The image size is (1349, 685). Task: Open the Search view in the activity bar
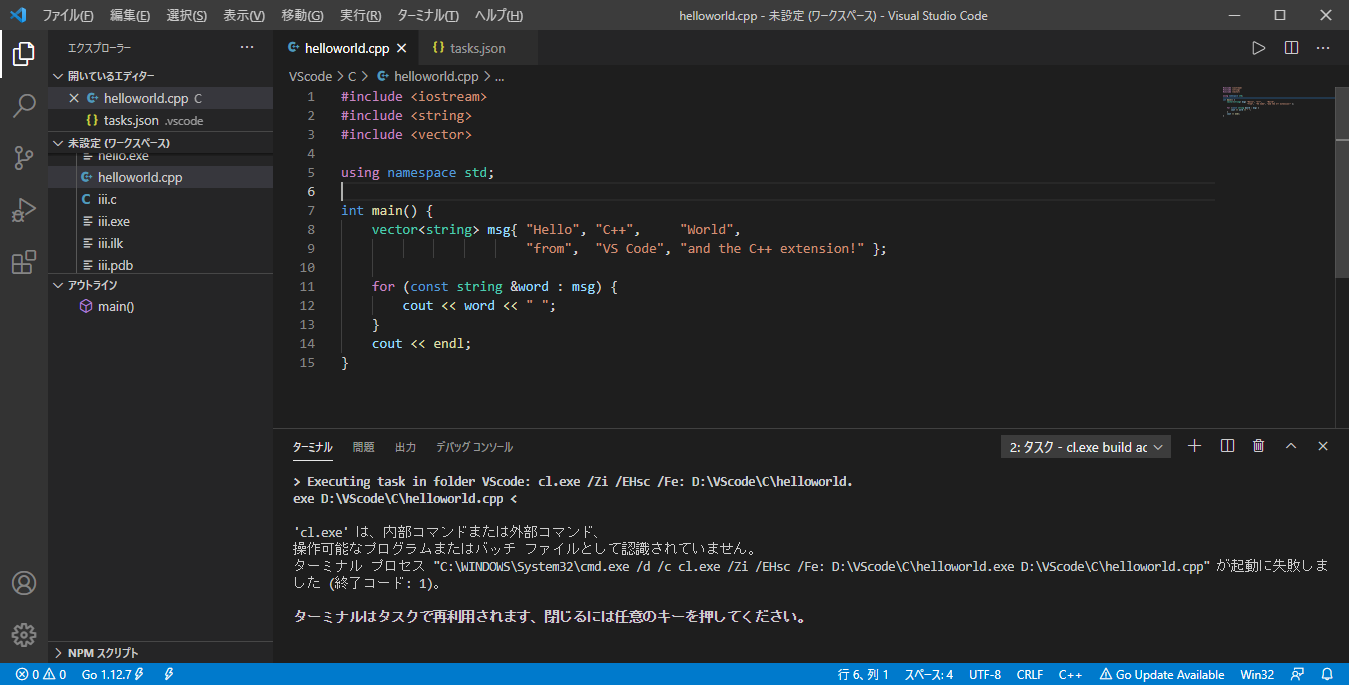point(23,105)
